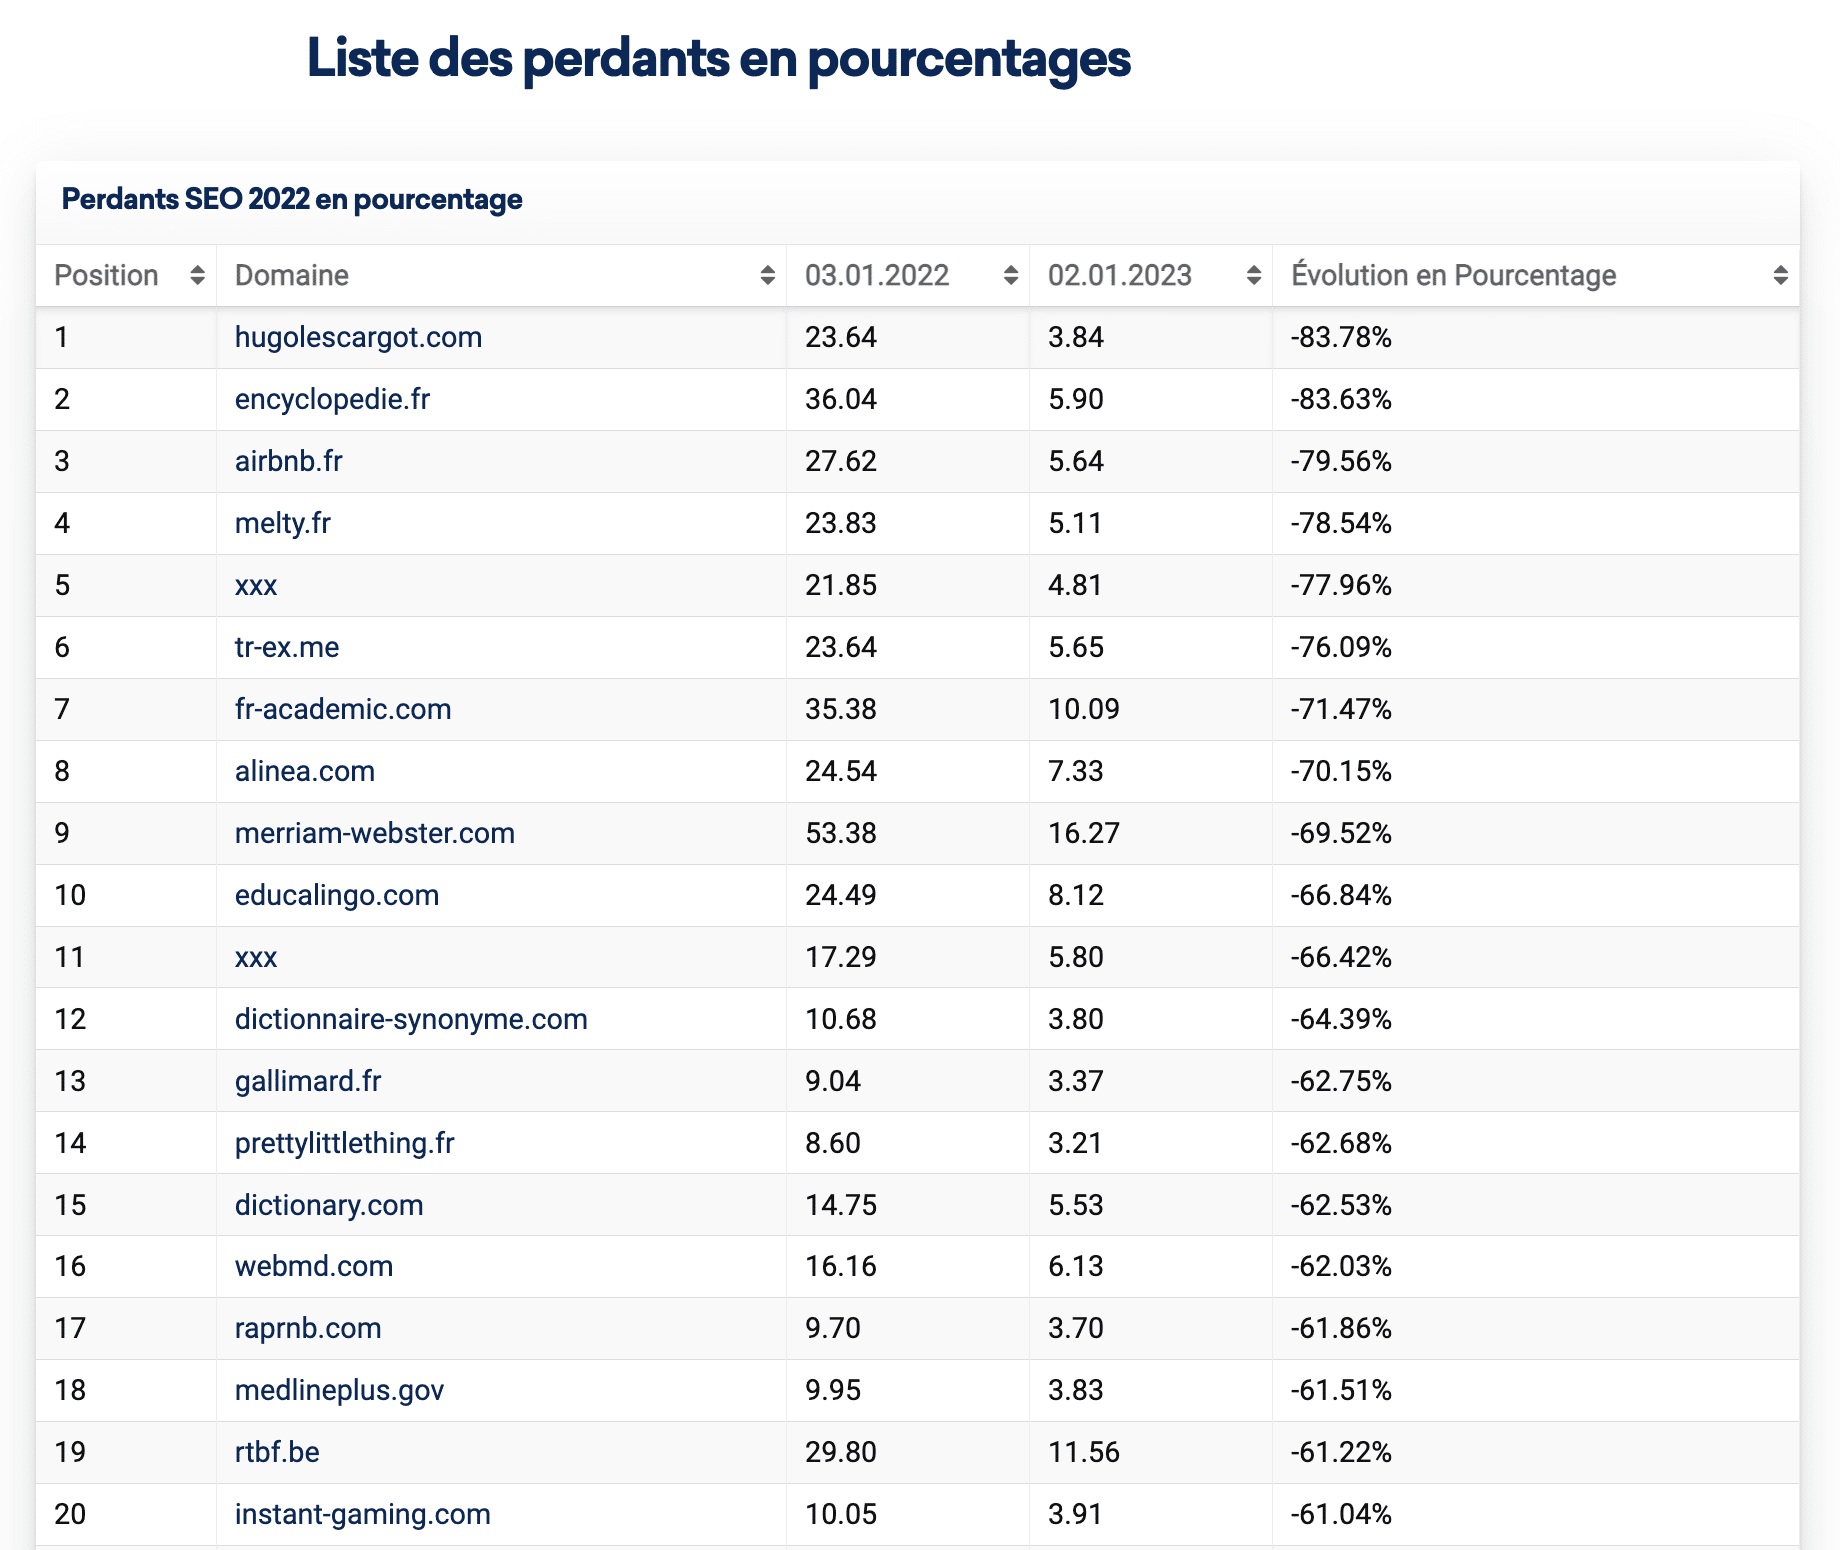Visit the airbnb.fr domain link
Viewport: 1840px width, 1550px height.
288,461
